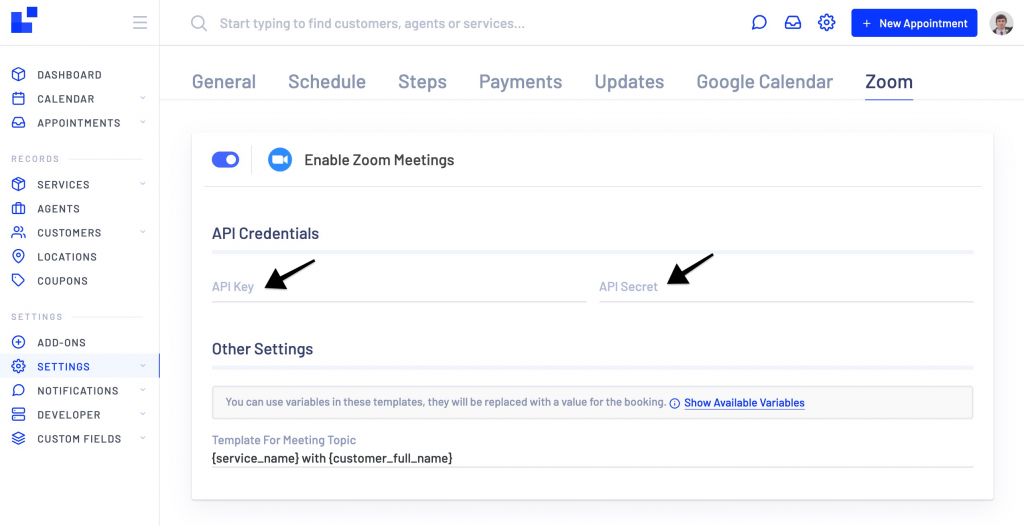Click the user avatar in top right
Viewport: 1024px width, 526px height.
pos(1001,24)
